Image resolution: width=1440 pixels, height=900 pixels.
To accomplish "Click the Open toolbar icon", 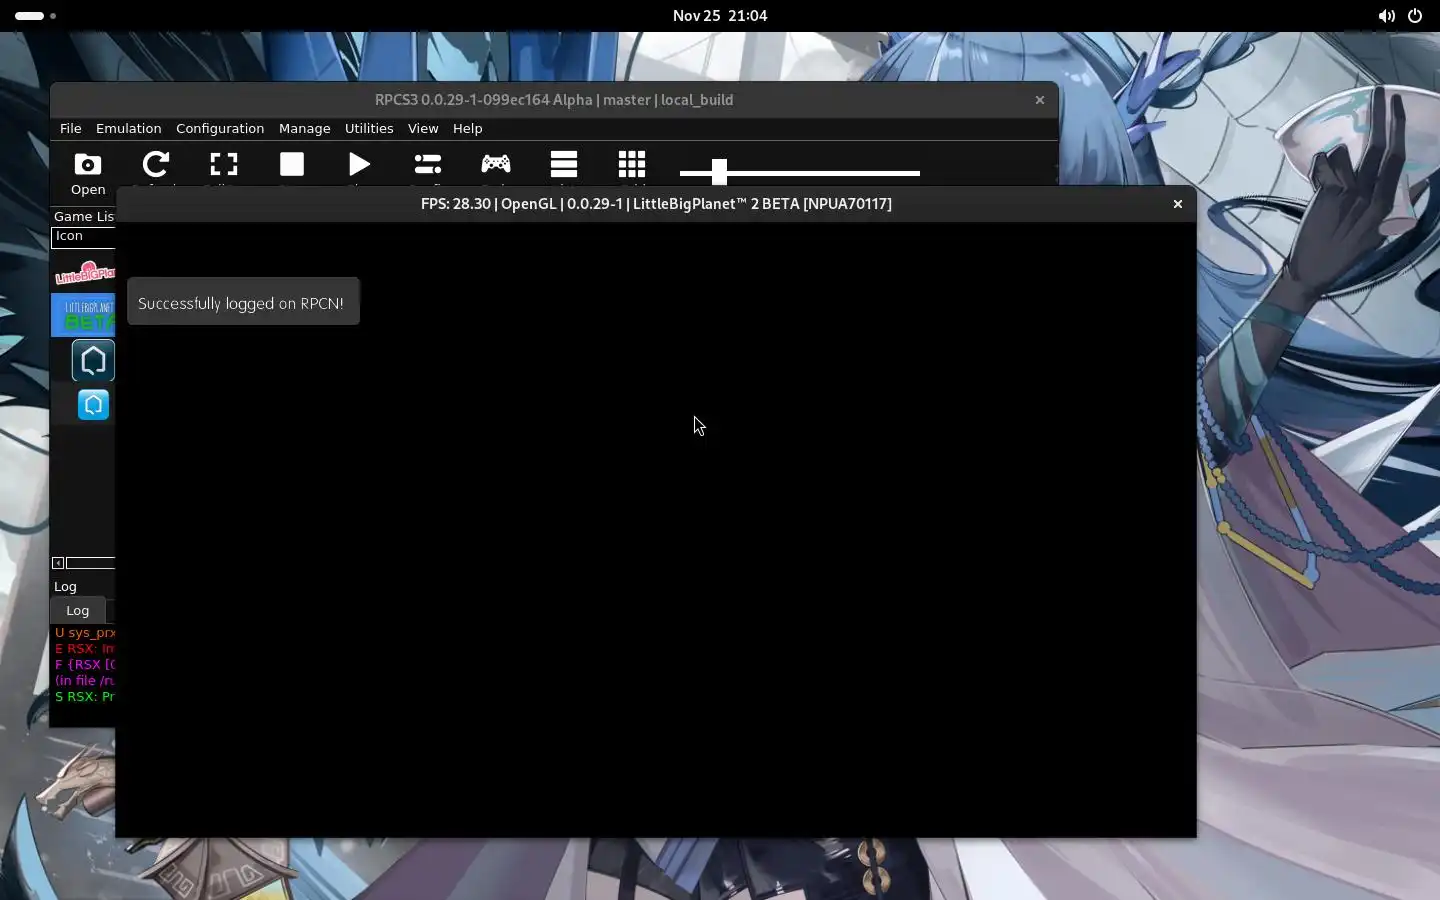I will click(88, 172).
